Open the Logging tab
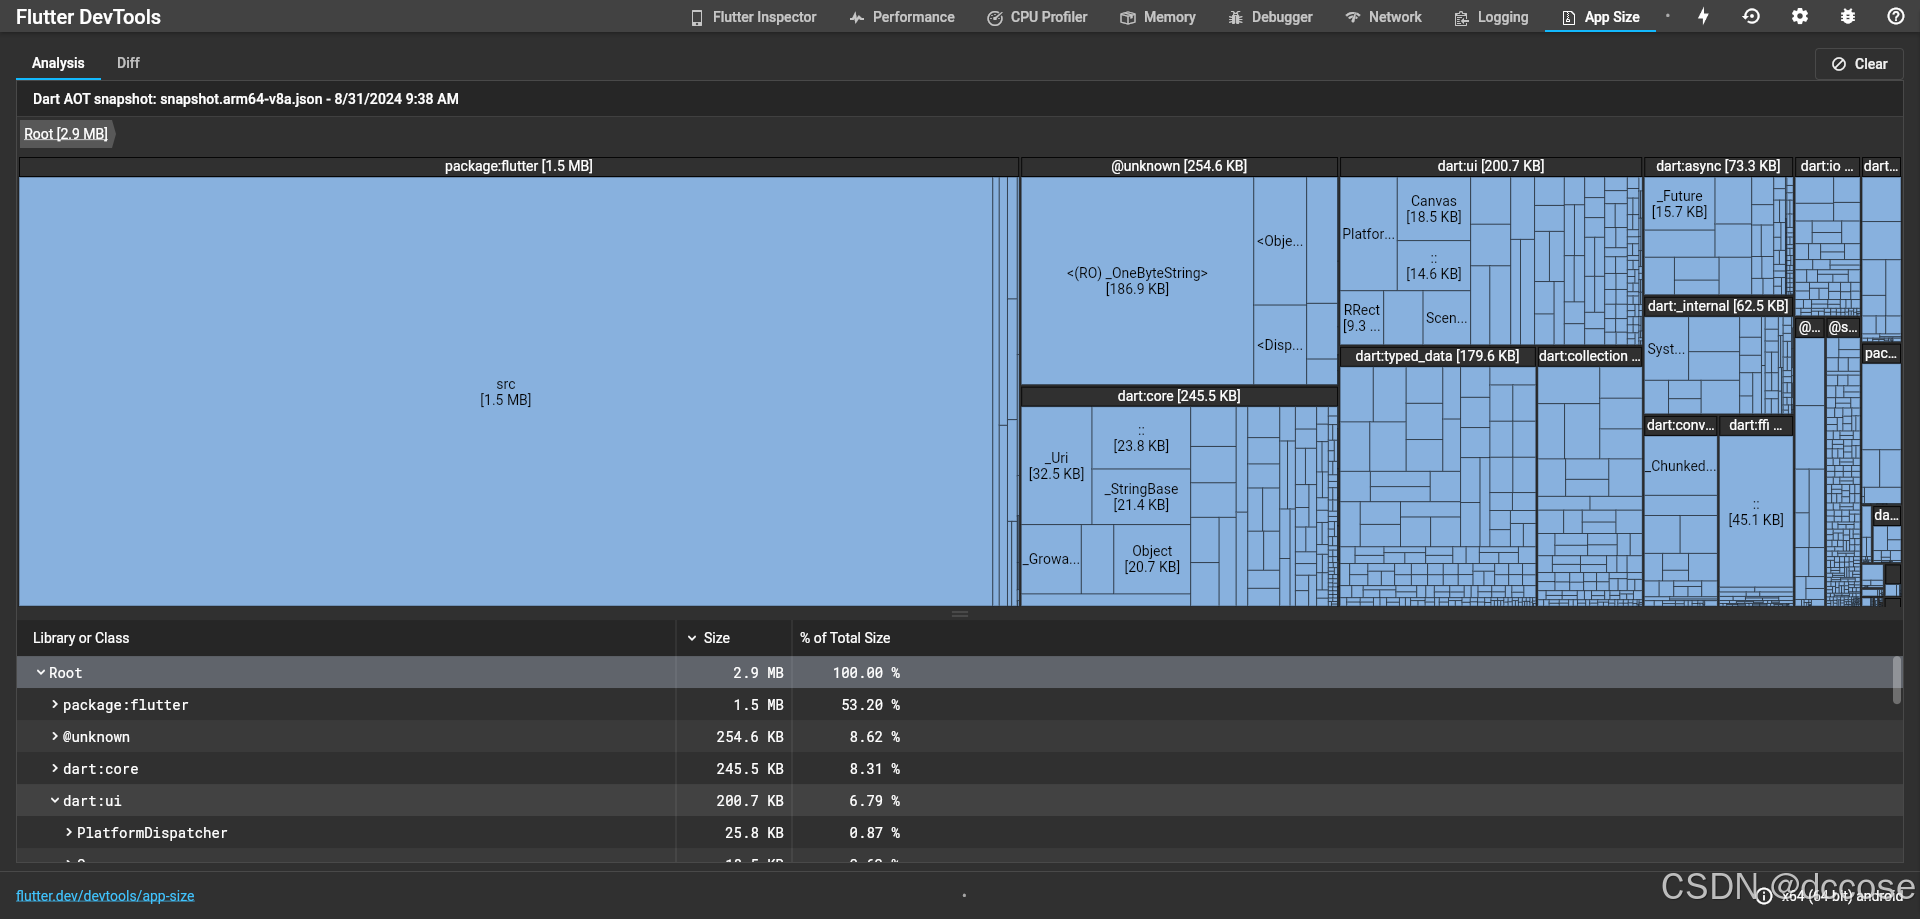This screenshot has width=1920, height=919. pos(1491,17)
